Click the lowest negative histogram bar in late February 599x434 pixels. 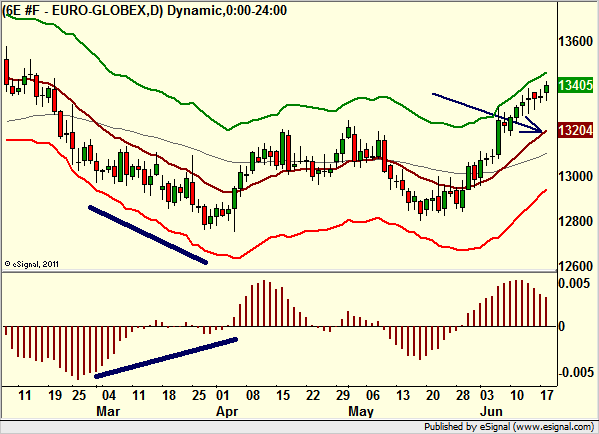tap(78, 353)
